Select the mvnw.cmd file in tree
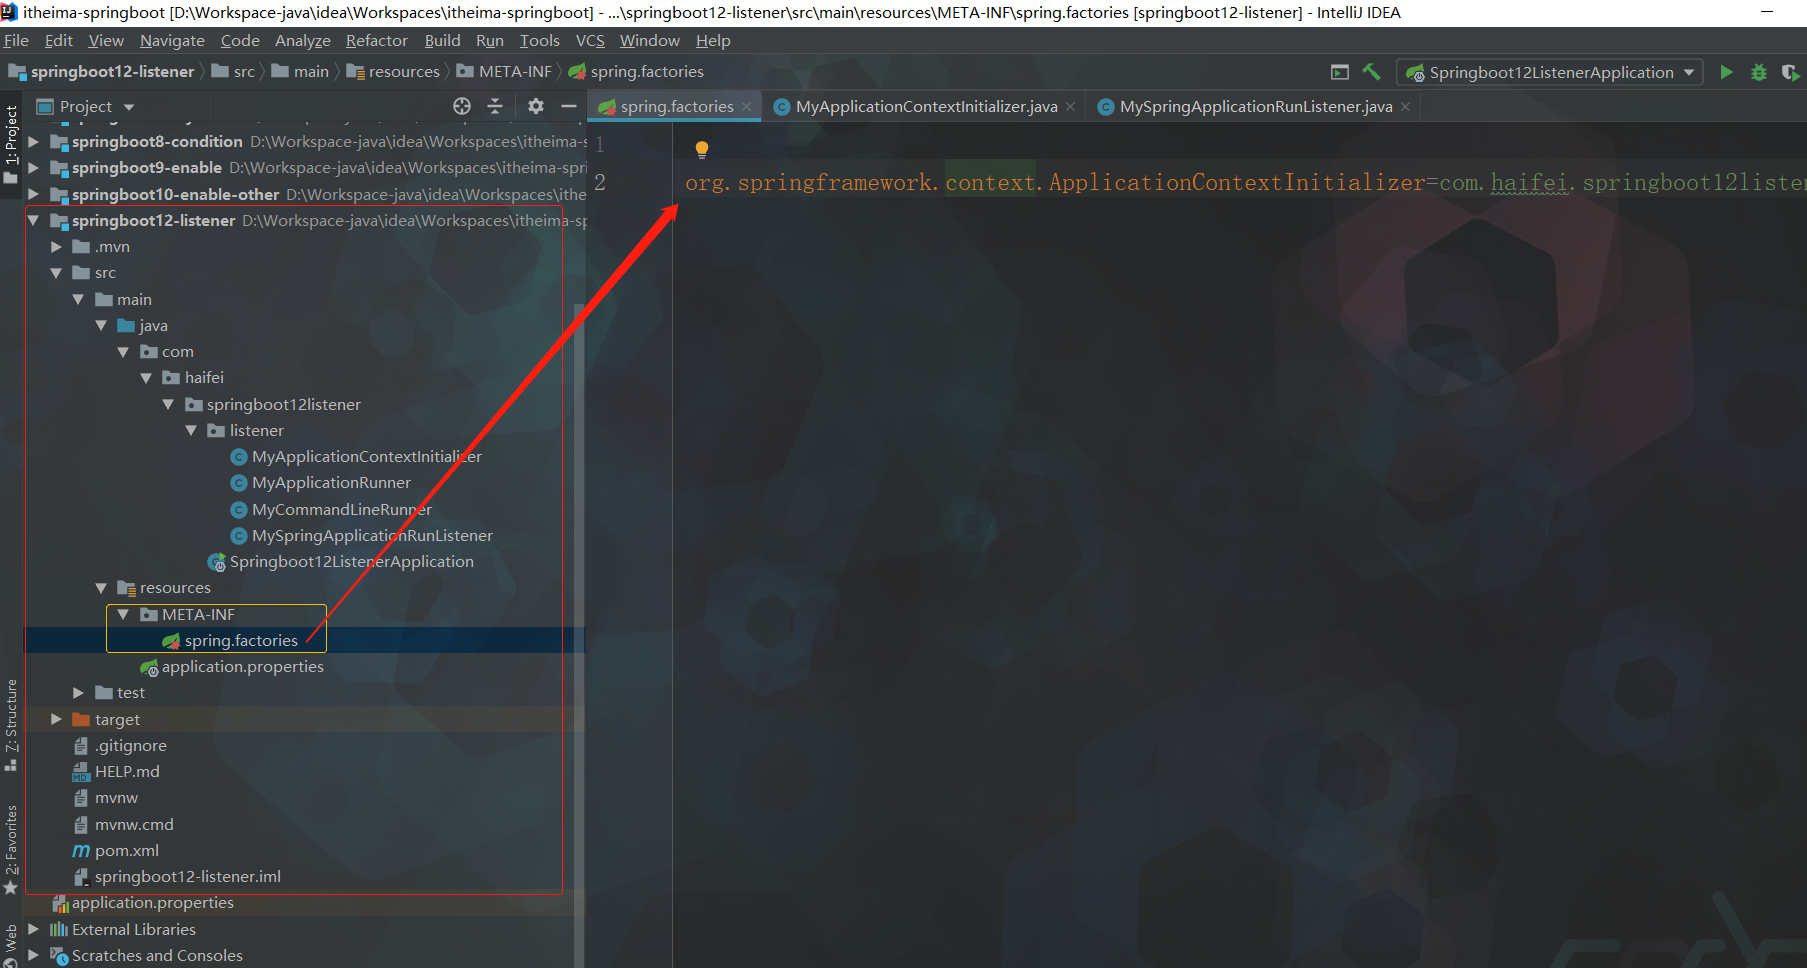 [134, 825]
